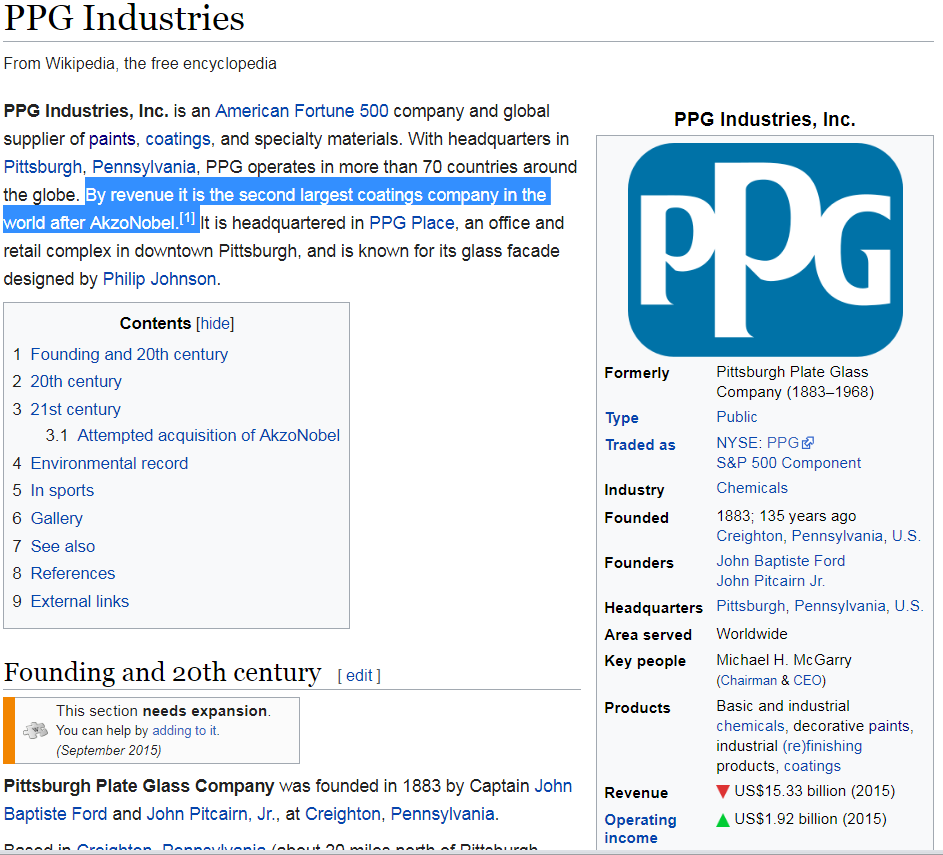Viewport: 943px width, 855px height.
Task: Open Pennsylvania link in intro paragraph
Action: [x=144, y=167]
